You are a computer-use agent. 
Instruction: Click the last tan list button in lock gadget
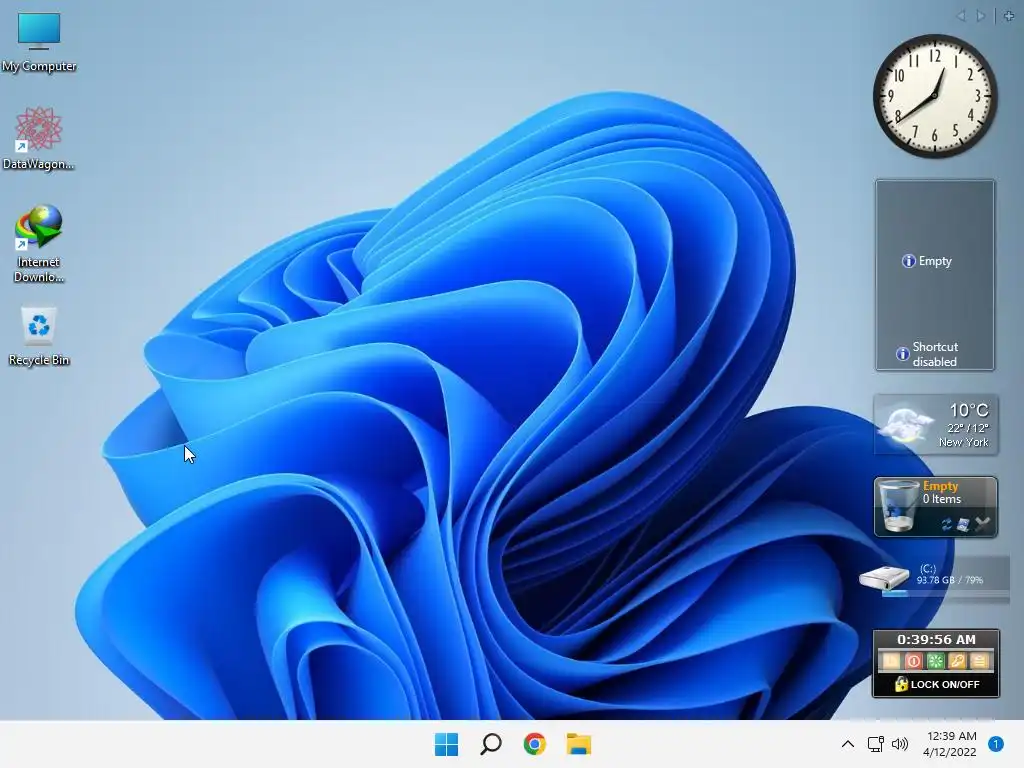980,661
